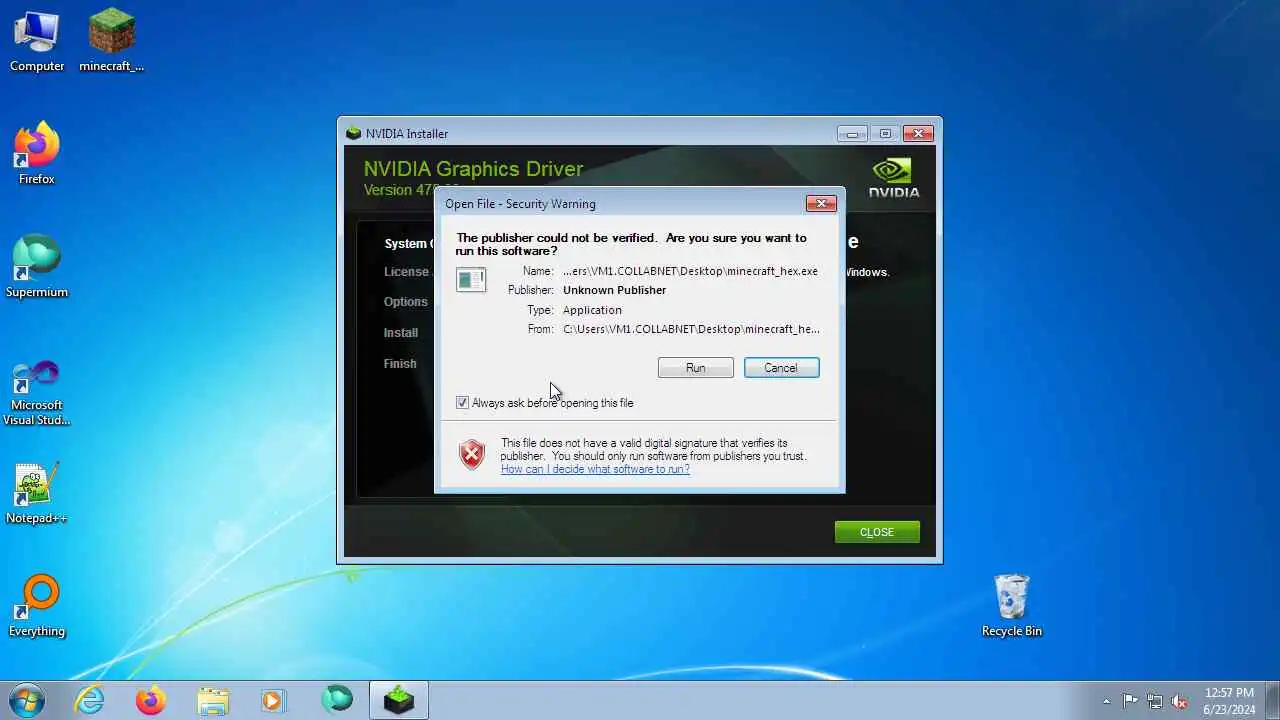Select the Recycle Bin icon

coord(1012,606)
